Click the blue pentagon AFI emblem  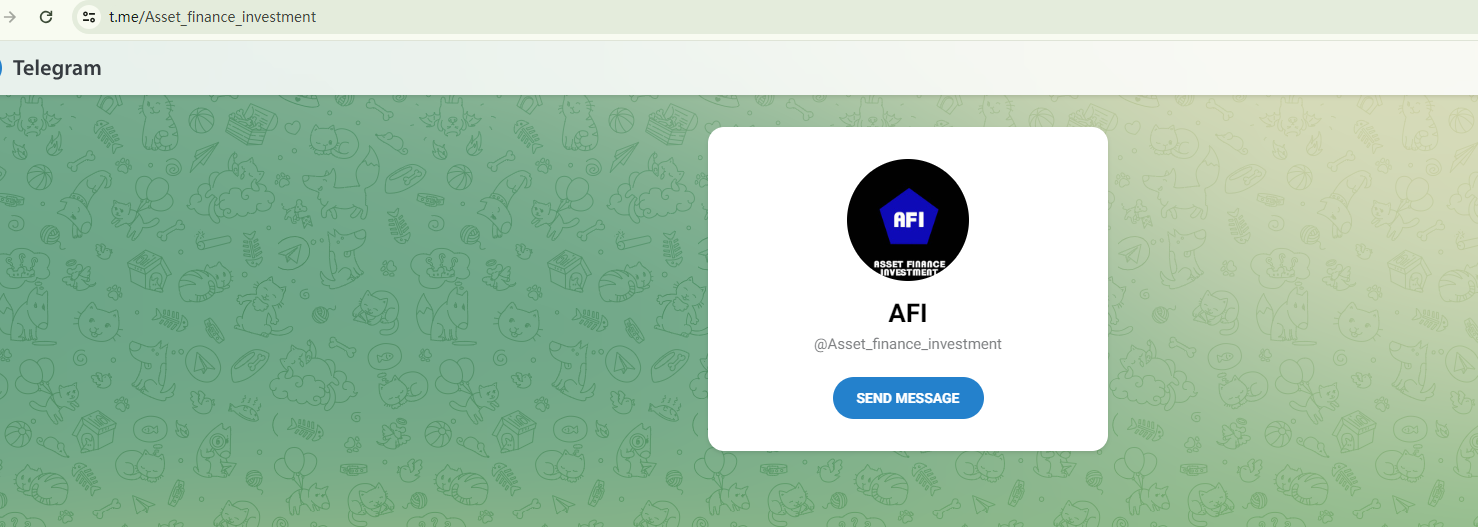tap(908, 217)
